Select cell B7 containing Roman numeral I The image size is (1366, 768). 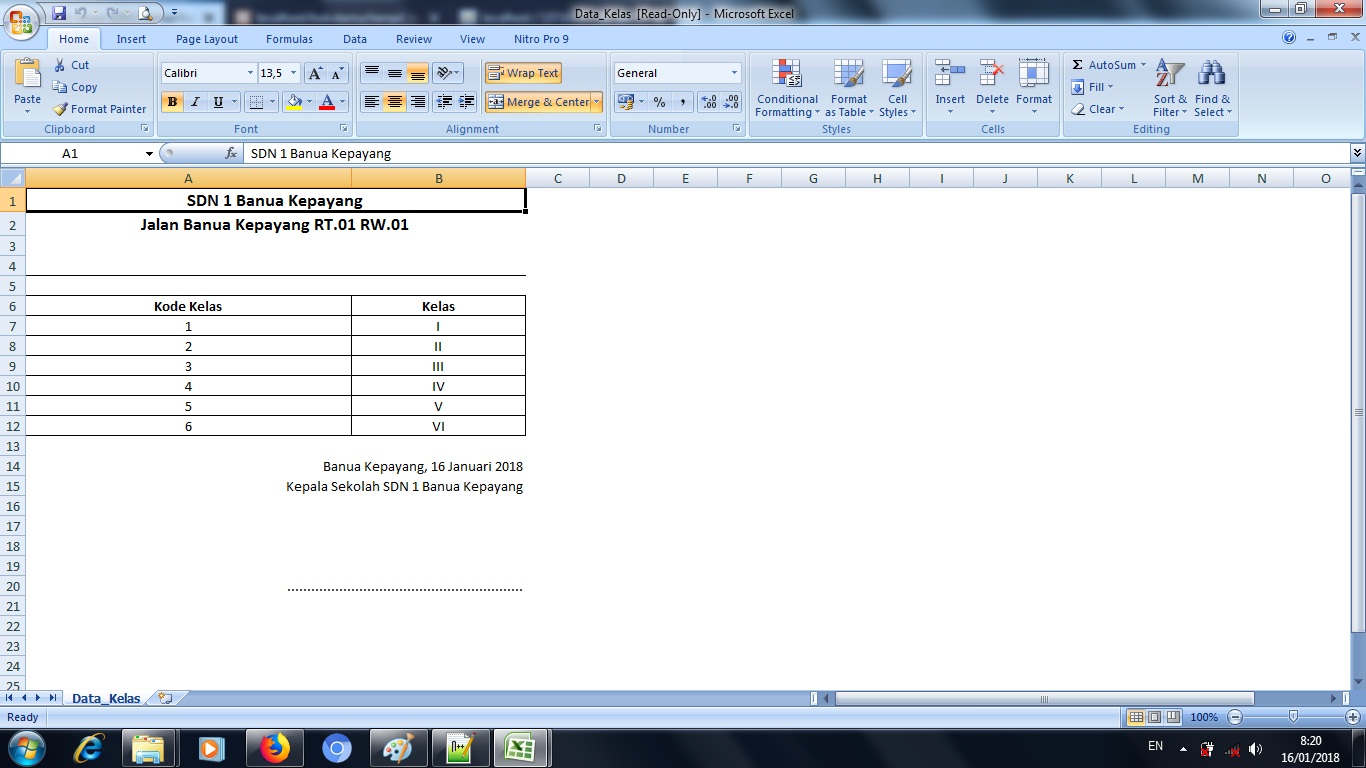438,326
